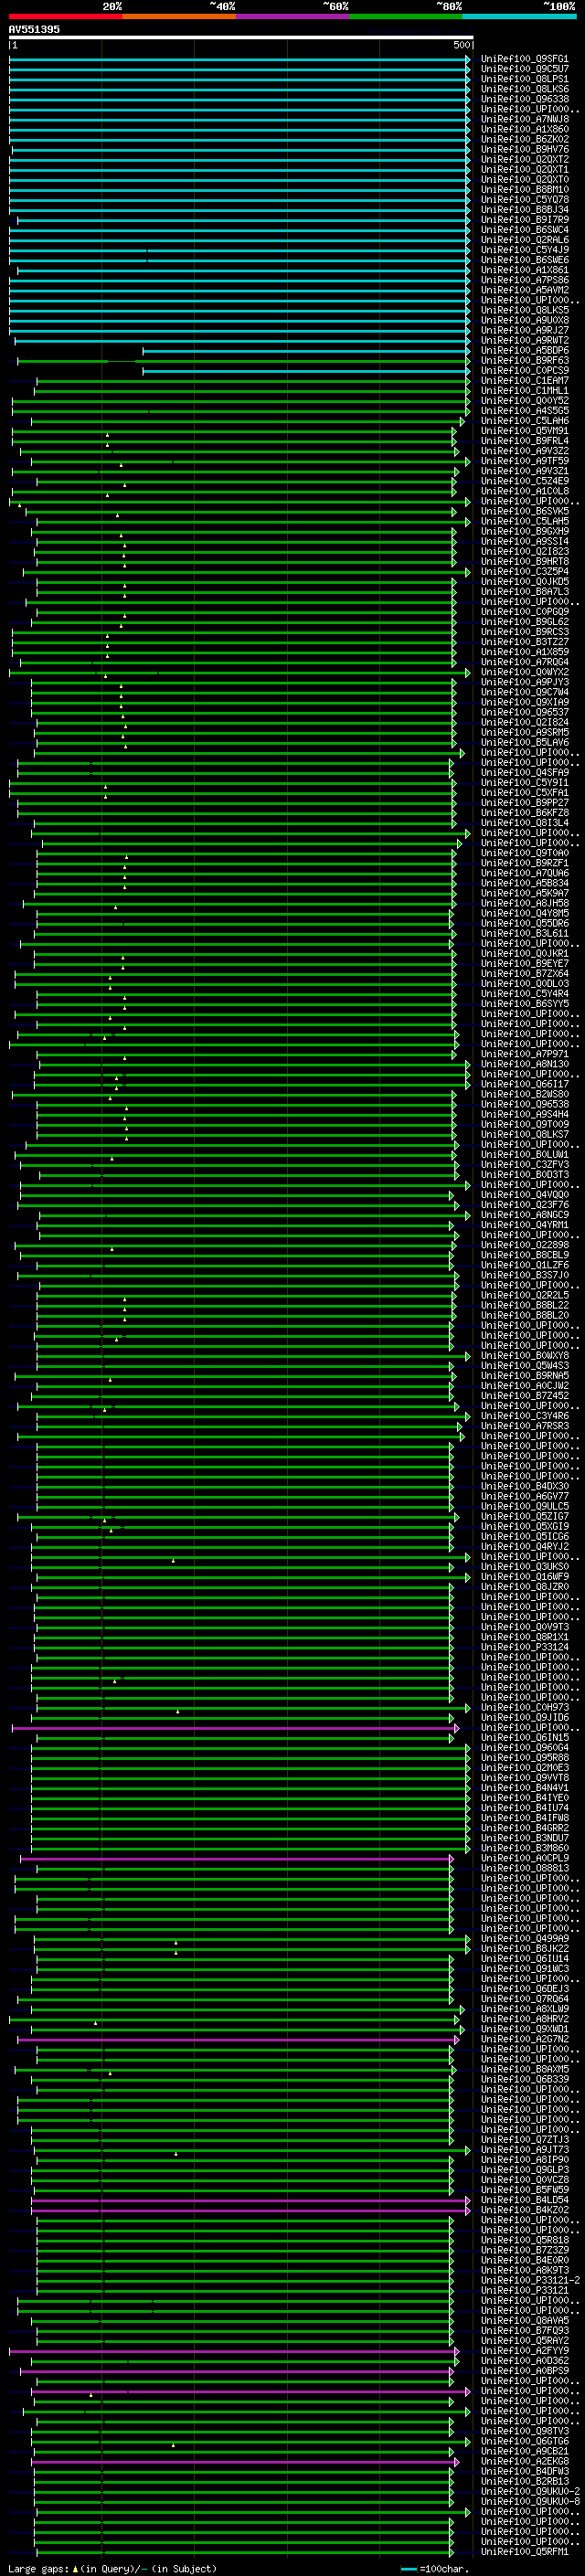Select the UniRef100_Q8LPS1 label
The image size is (585, 2576).
(525, 79)
